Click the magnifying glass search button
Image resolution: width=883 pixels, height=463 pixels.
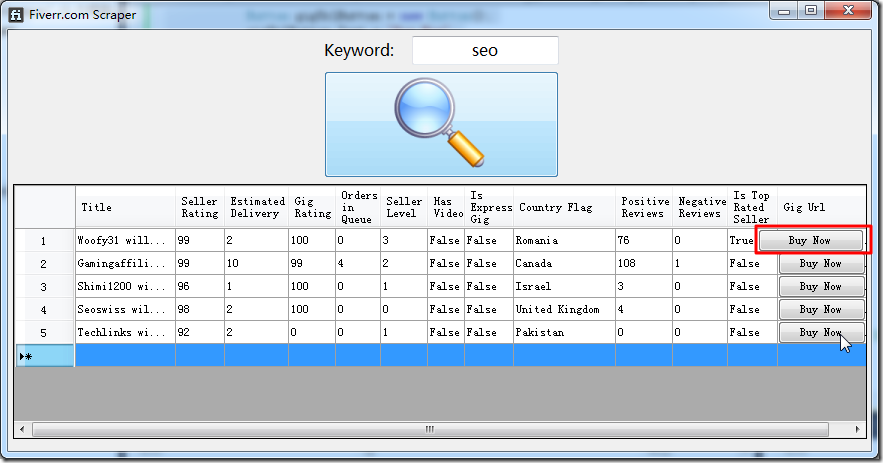pyautogui.click(x=441, y=124)
